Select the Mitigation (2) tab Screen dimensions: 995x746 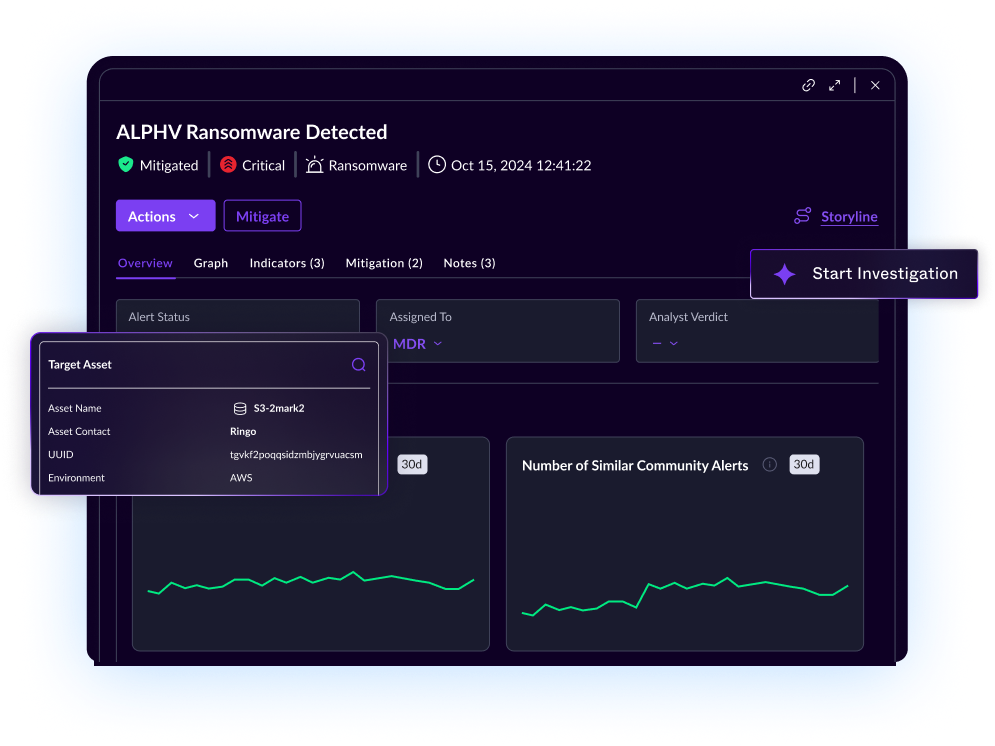pos(384,263)
